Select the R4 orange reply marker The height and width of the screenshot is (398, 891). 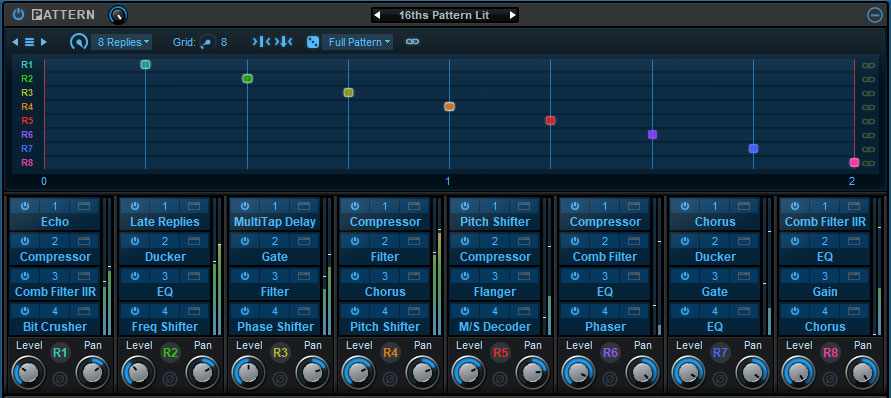(x=449, y=106)
